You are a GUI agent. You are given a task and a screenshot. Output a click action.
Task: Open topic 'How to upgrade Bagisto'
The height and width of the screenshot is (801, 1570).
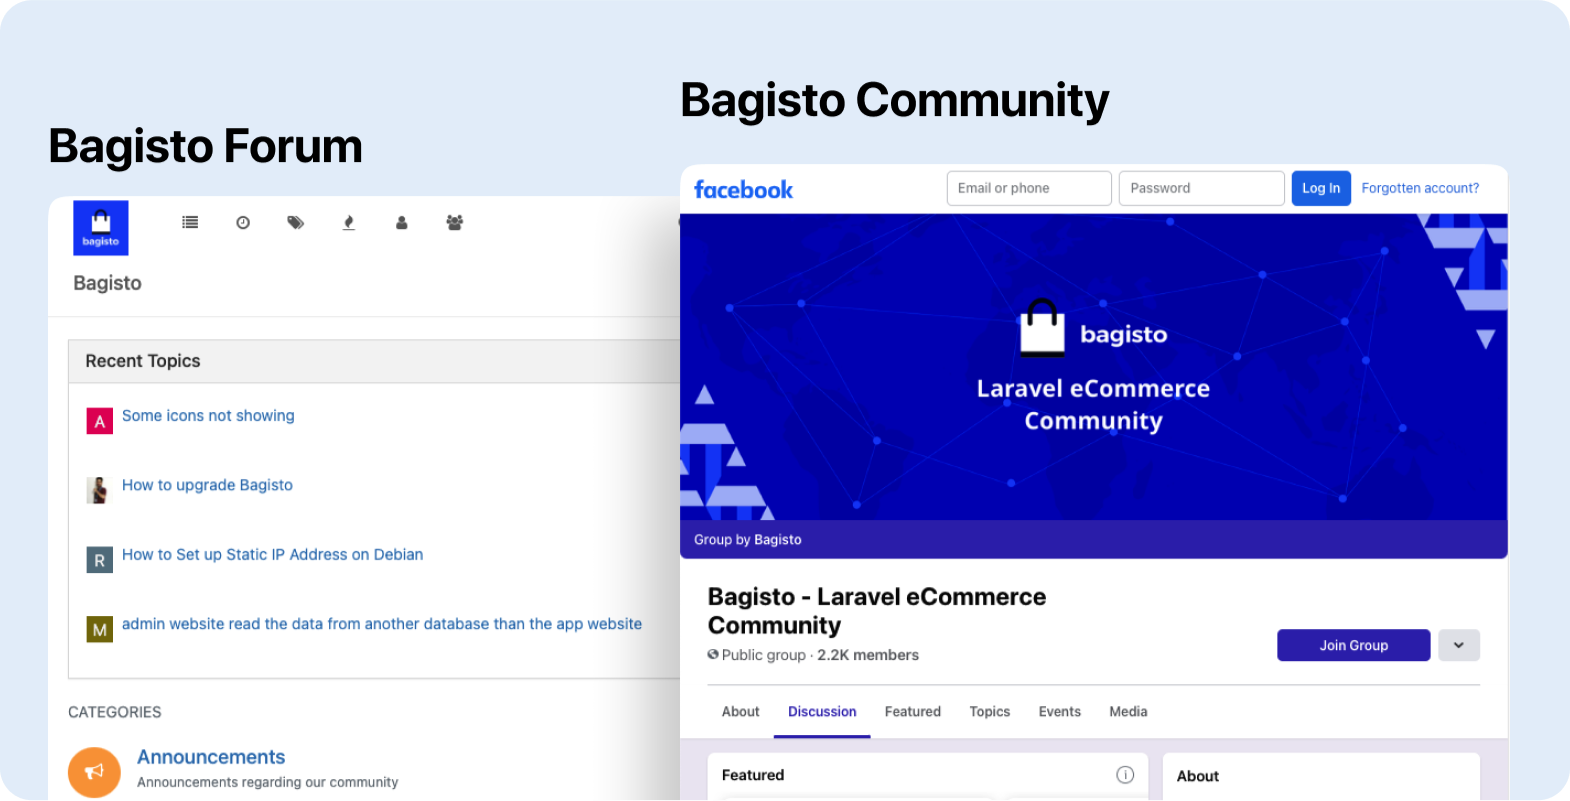tap(207, 485)
